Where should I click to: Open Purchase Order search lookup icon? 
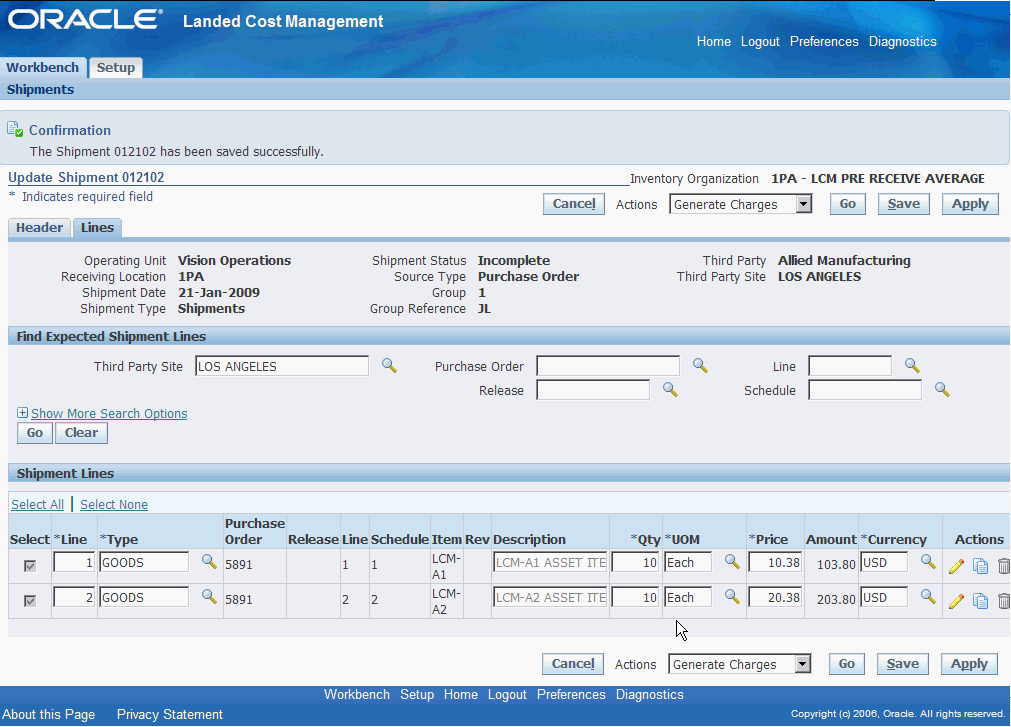click(700, 365)
